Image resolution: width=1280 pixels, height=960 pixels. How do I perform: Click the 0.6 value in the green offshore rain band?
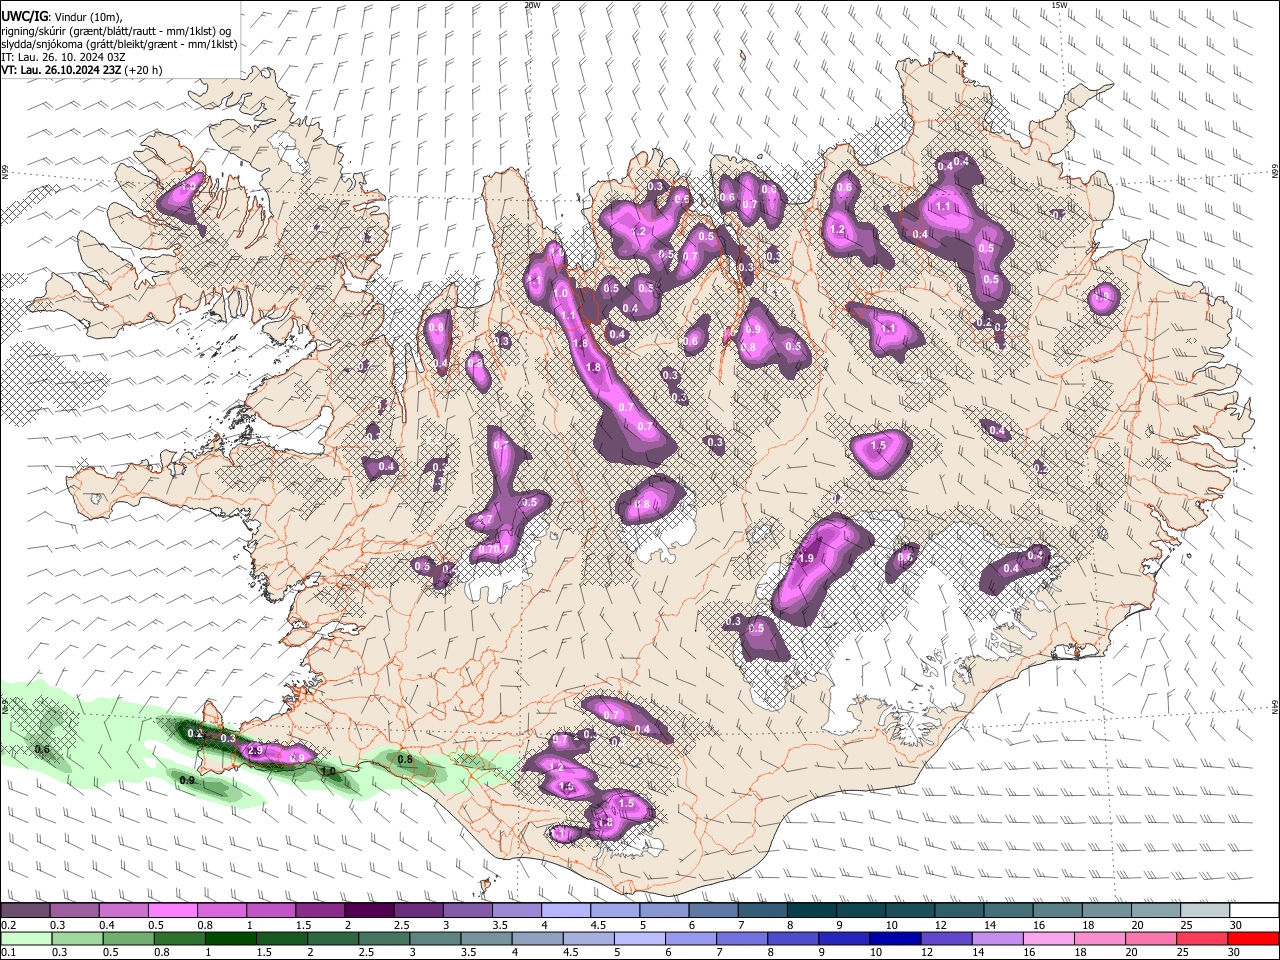point(42,749)
